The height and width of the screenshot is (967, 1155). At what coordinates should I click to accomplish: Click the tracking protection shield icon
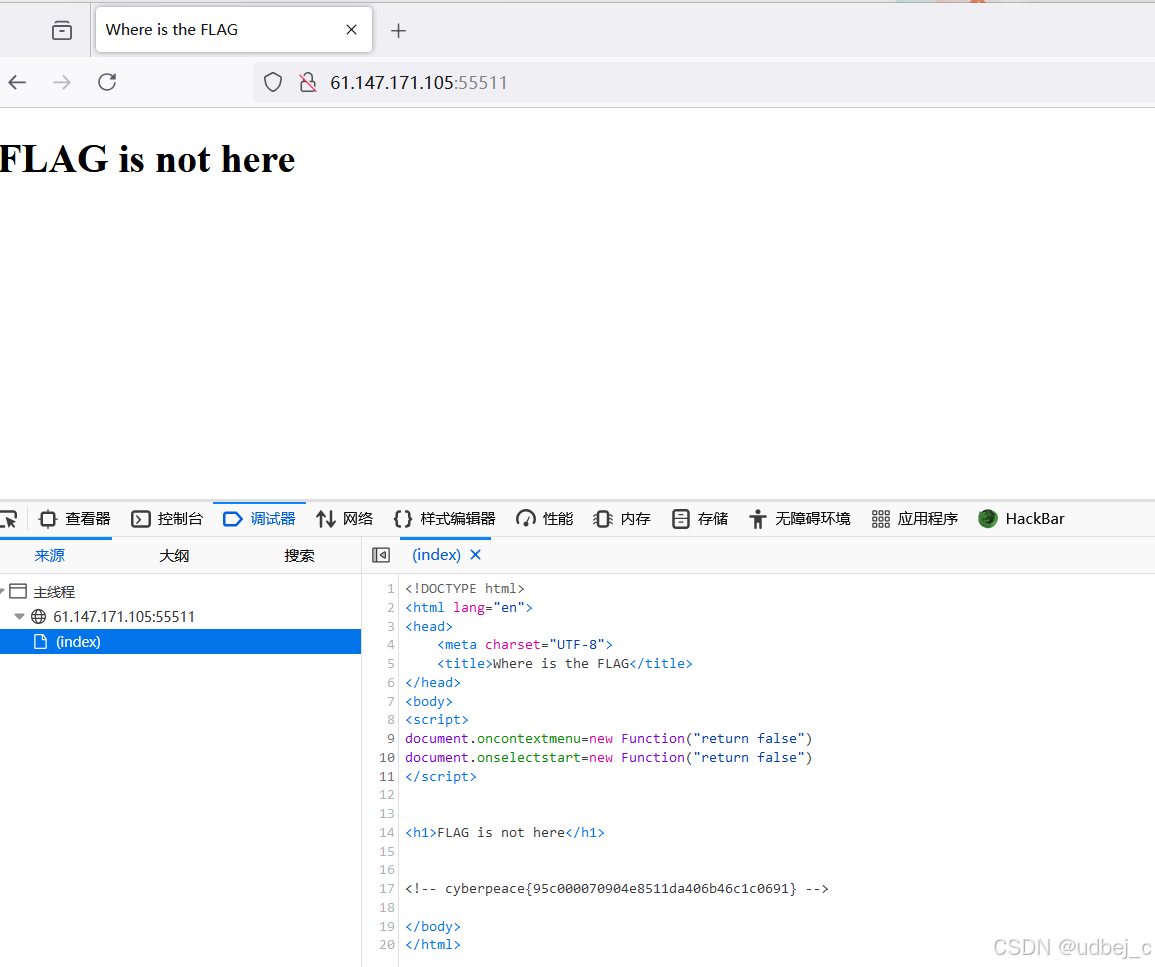click(x=273, y=82)
